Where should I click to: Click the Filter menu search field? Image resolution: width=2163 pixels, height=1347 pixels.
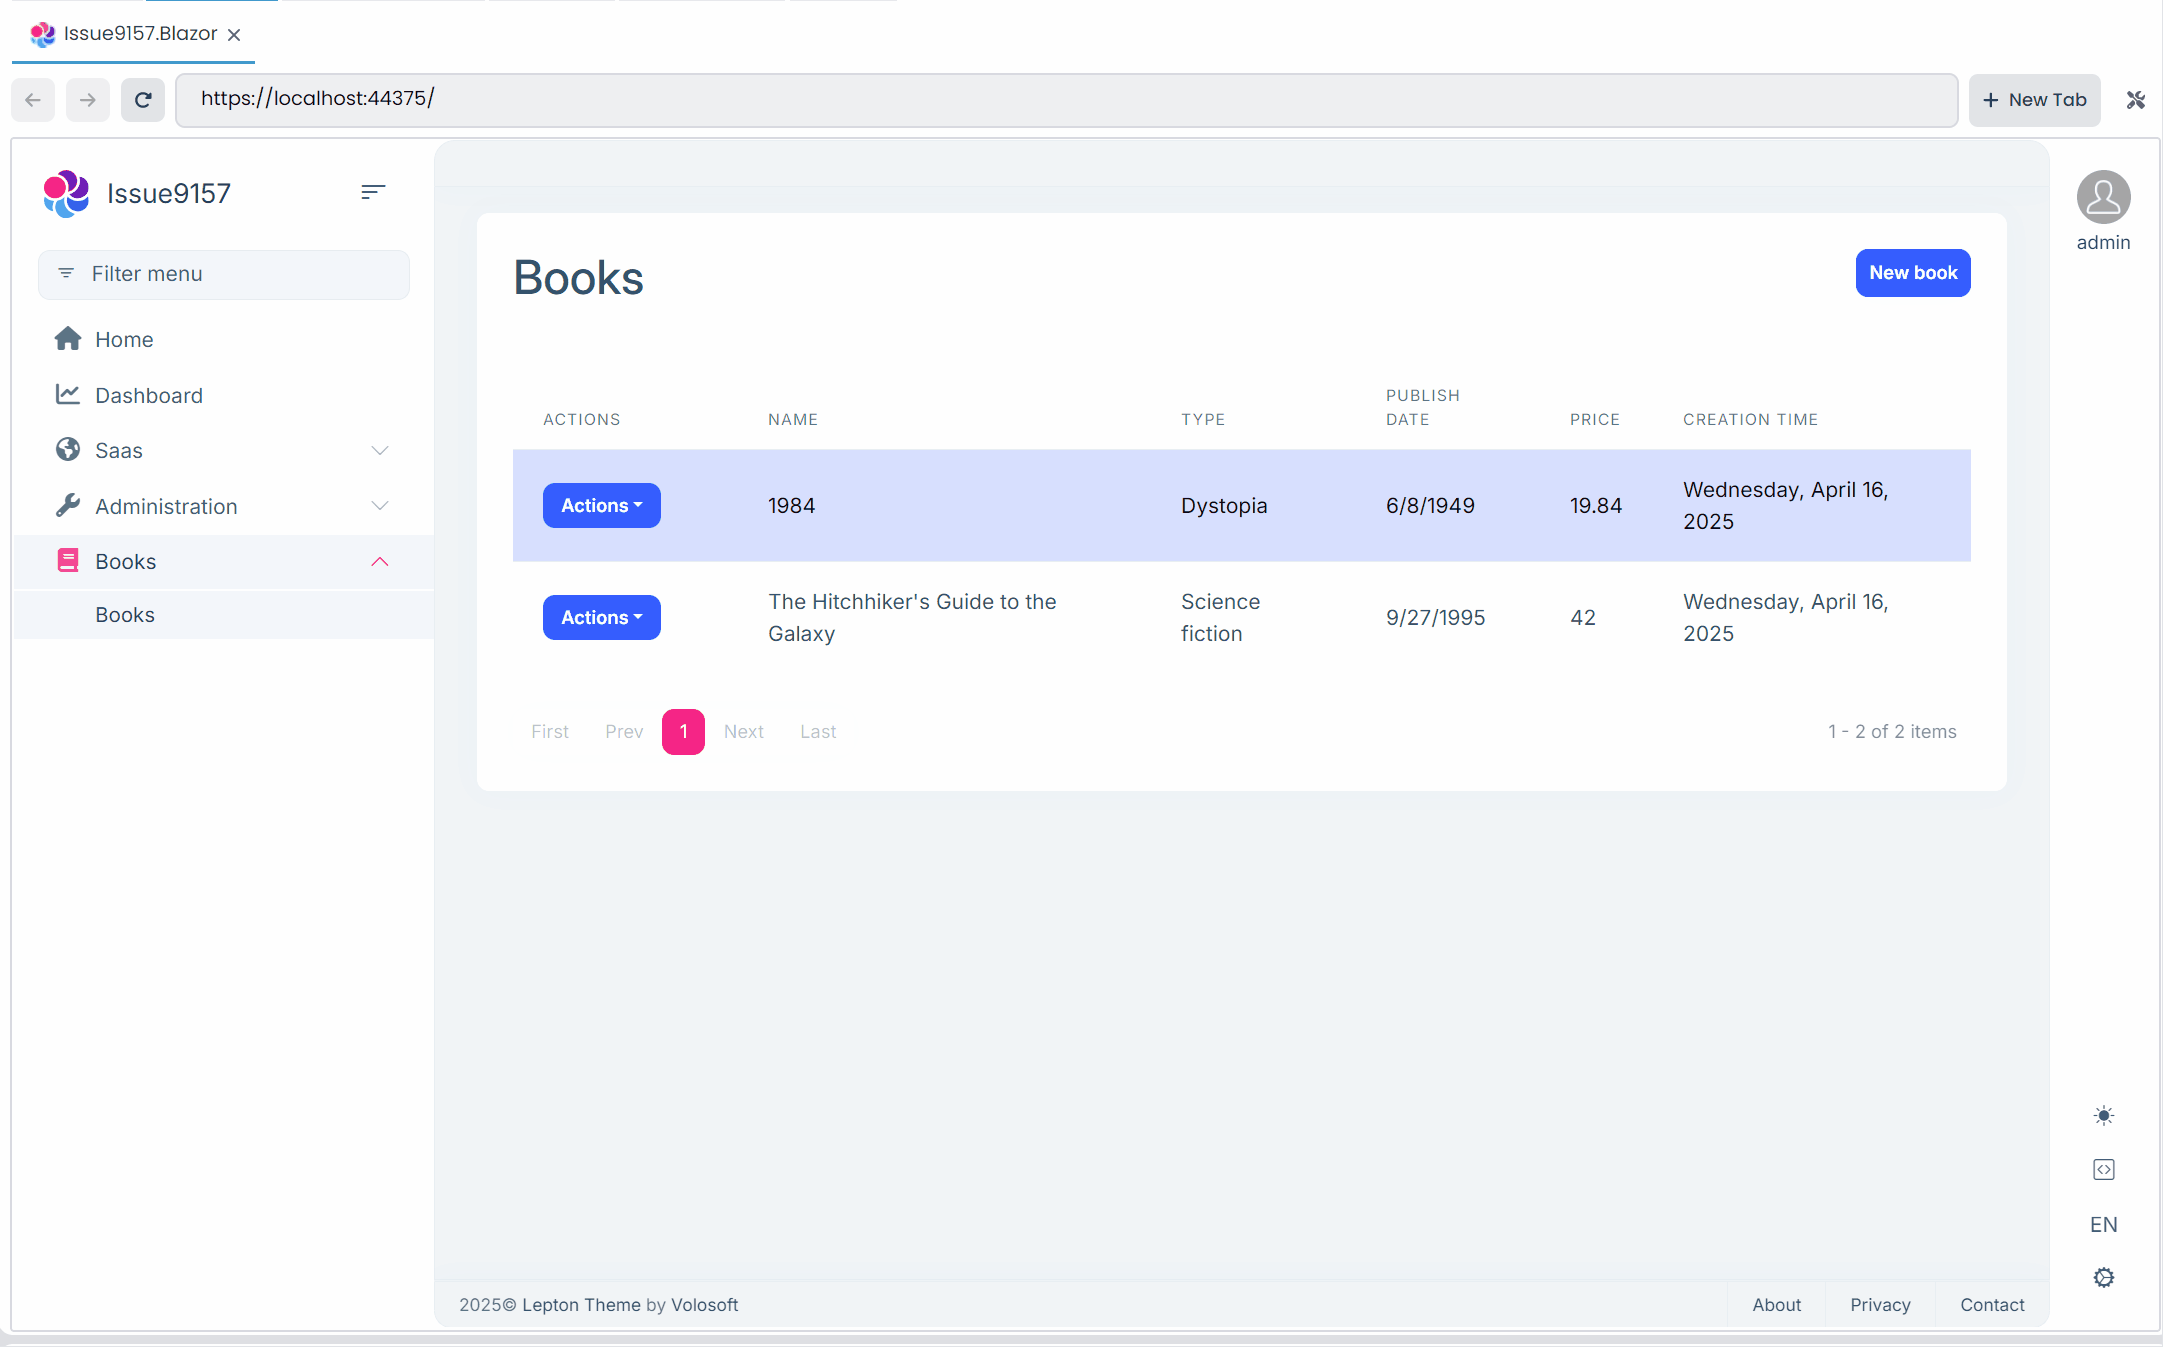coord(224,274)
